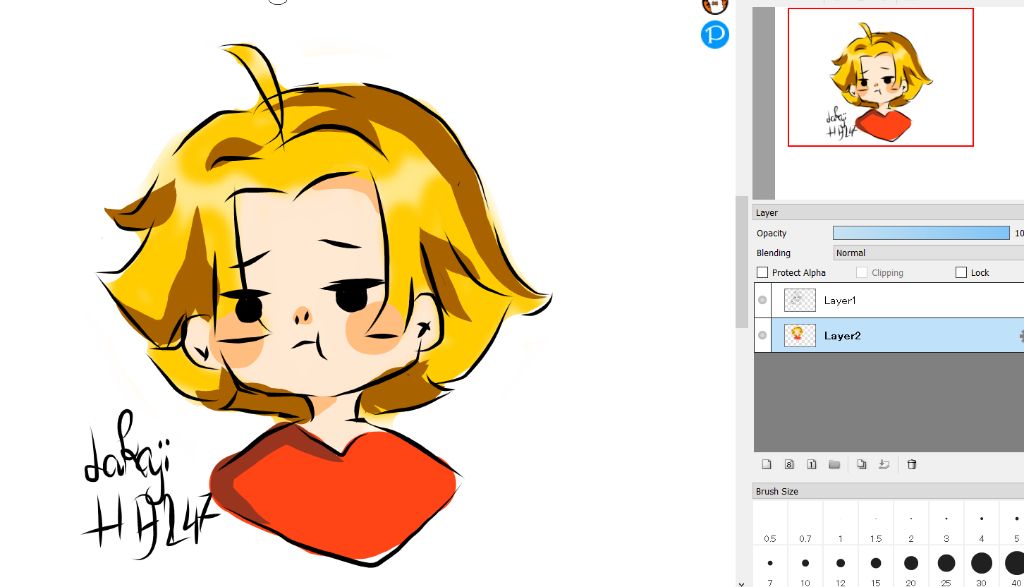1024x587 pixels.
Task: Click the navigator preview of the drawing
Action: pyautogui.click(x=880, y=77)
